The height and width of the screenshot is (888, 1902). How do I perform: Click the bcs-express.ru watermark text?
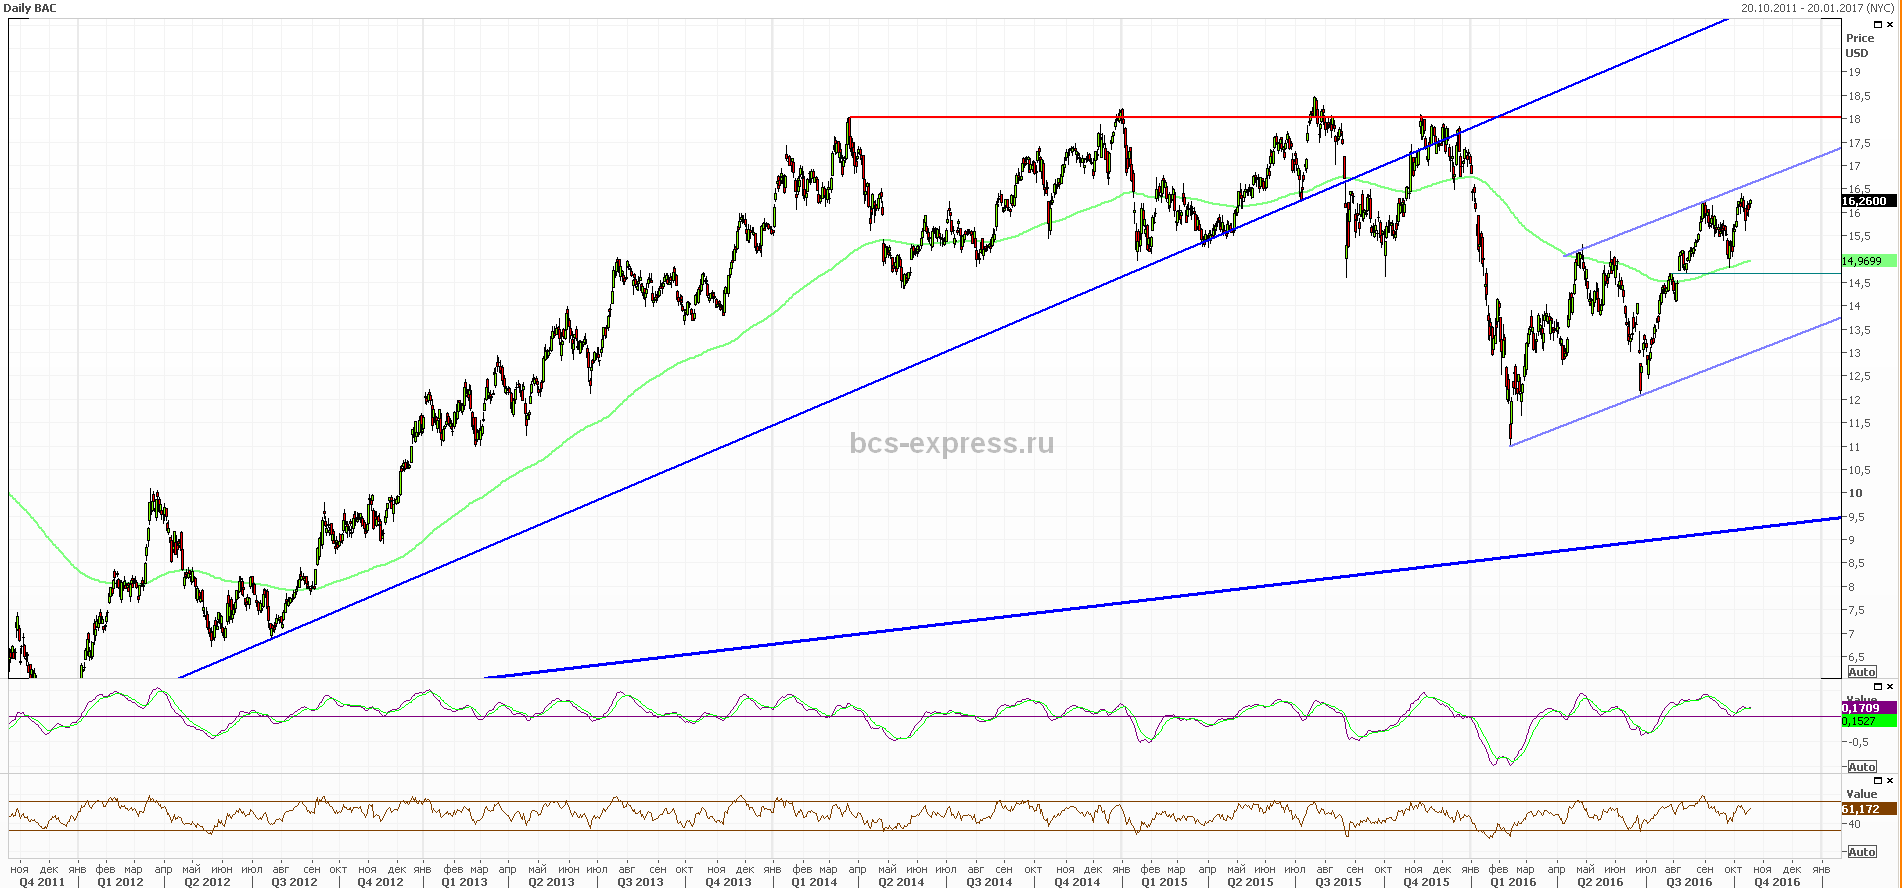click(951, 443)
